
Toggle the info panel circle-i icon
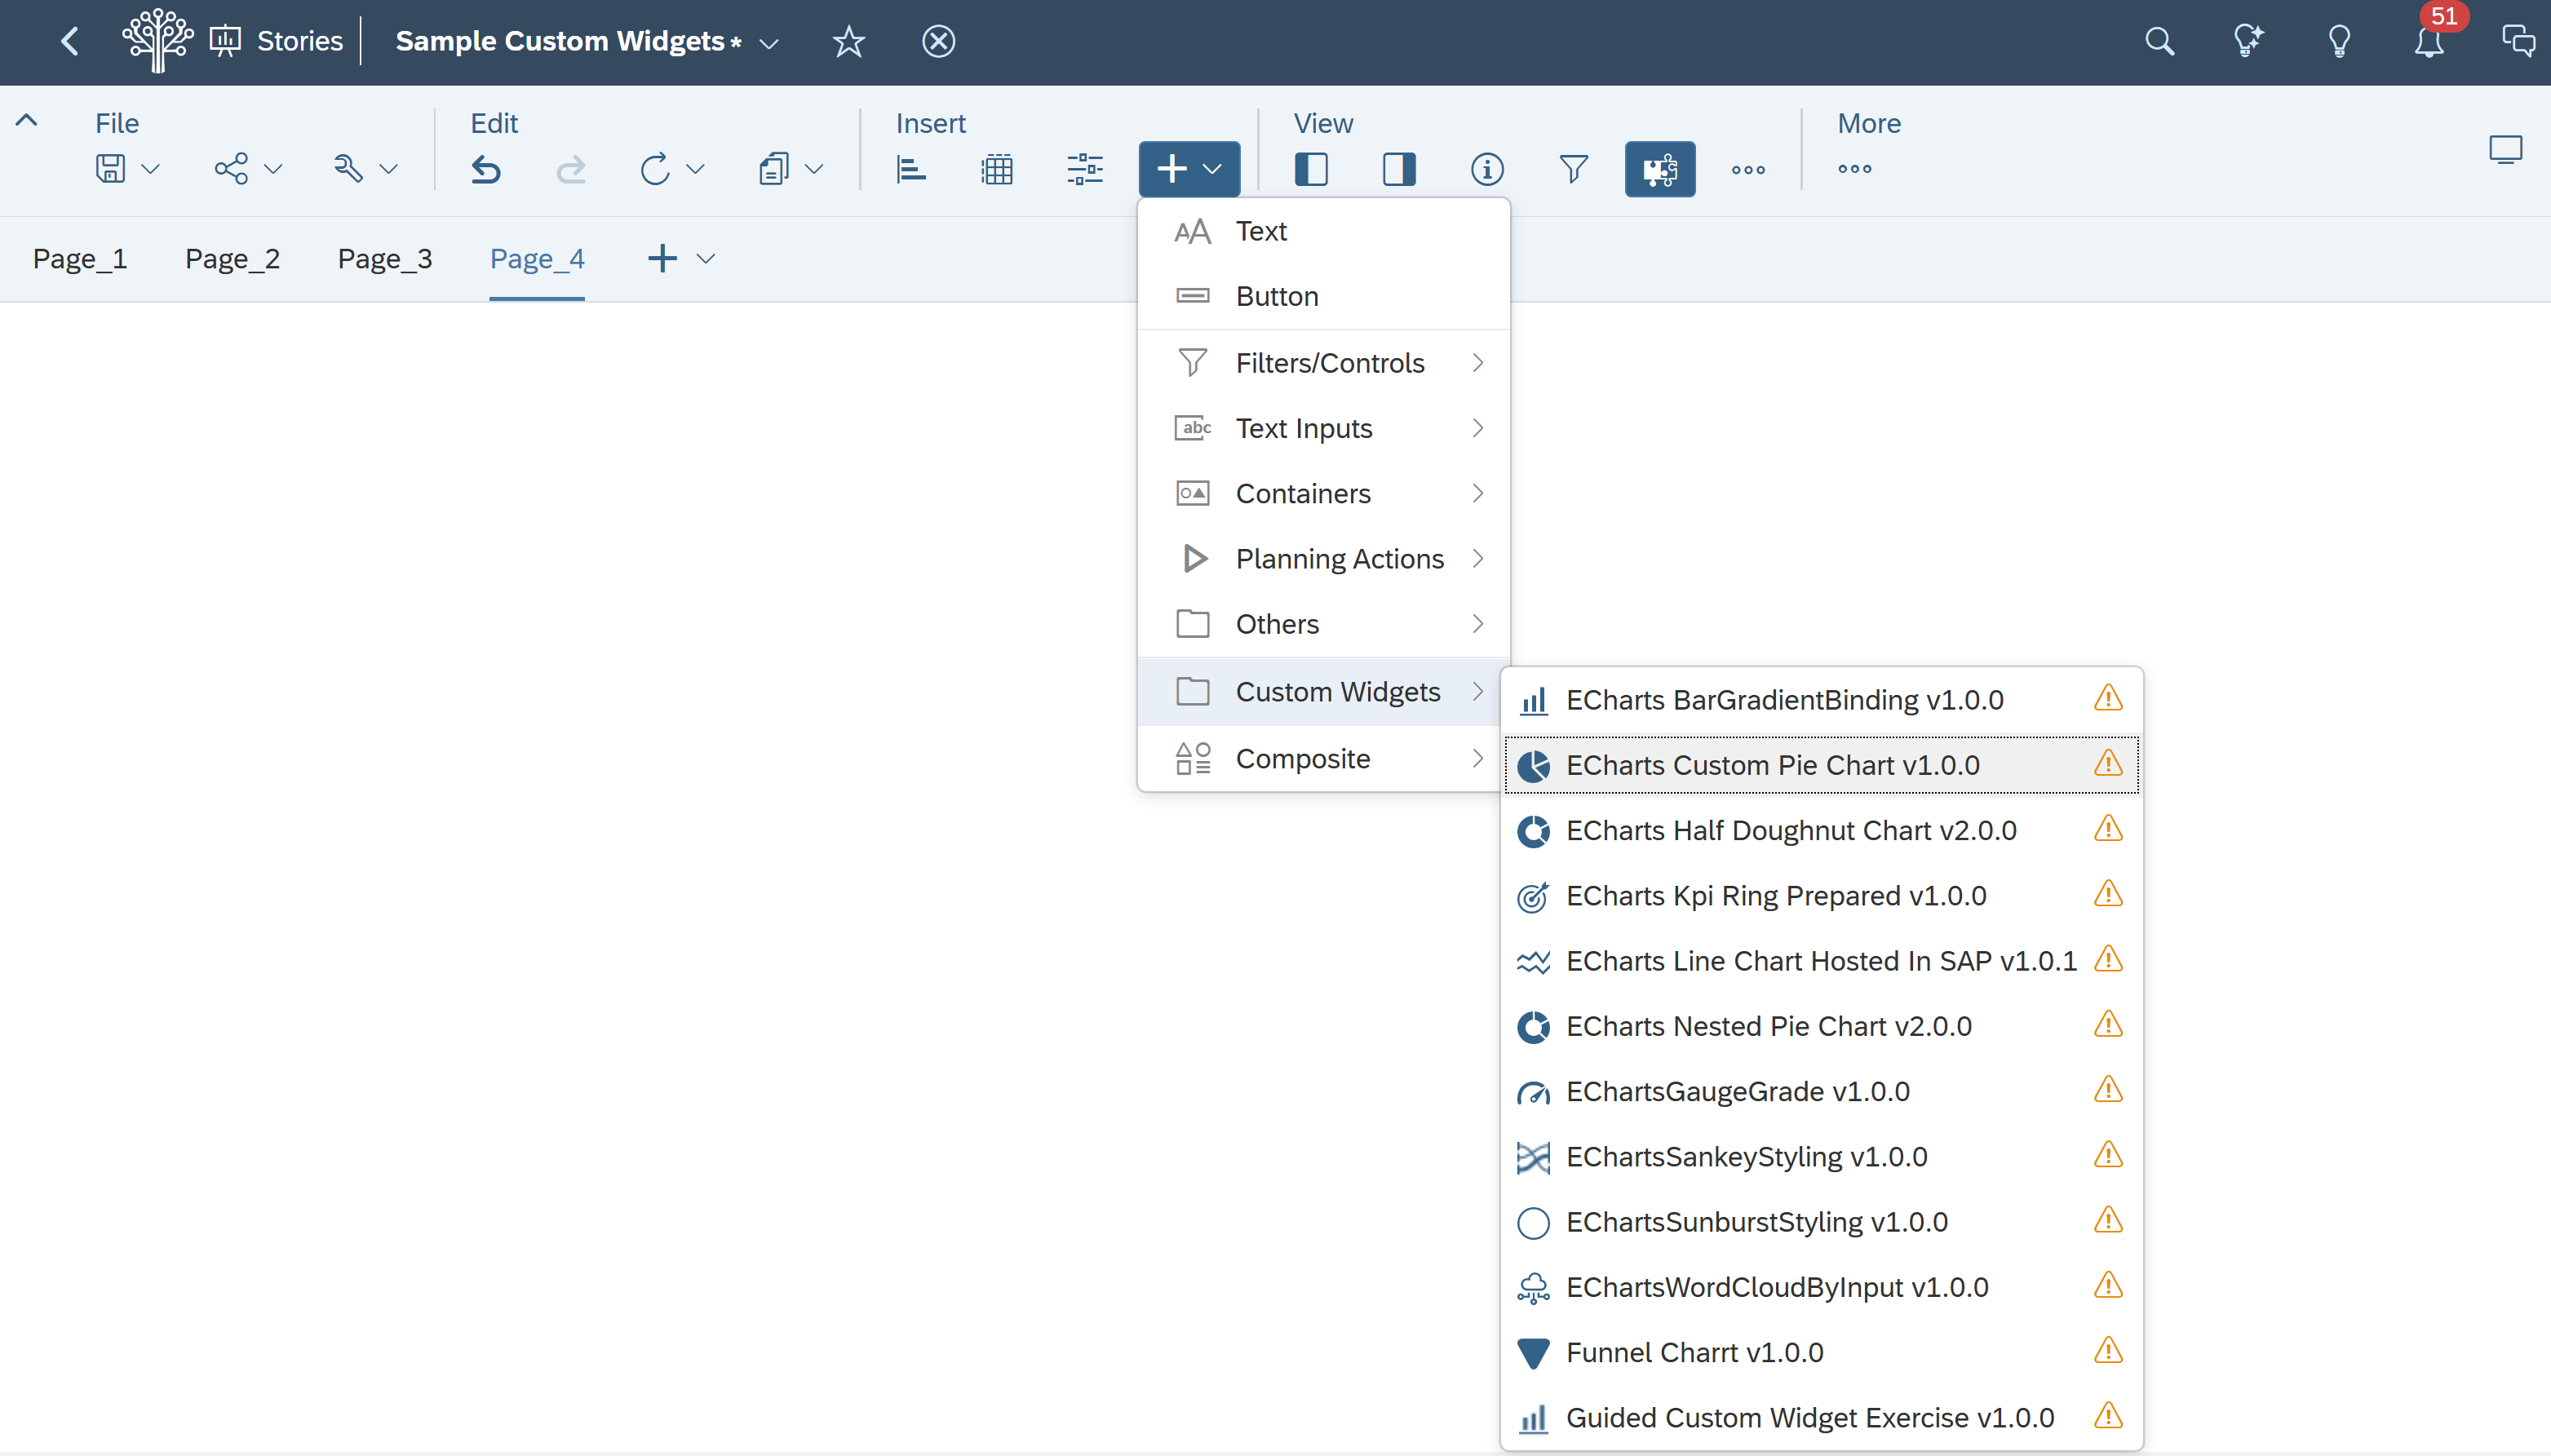(x=1487, y=169)
